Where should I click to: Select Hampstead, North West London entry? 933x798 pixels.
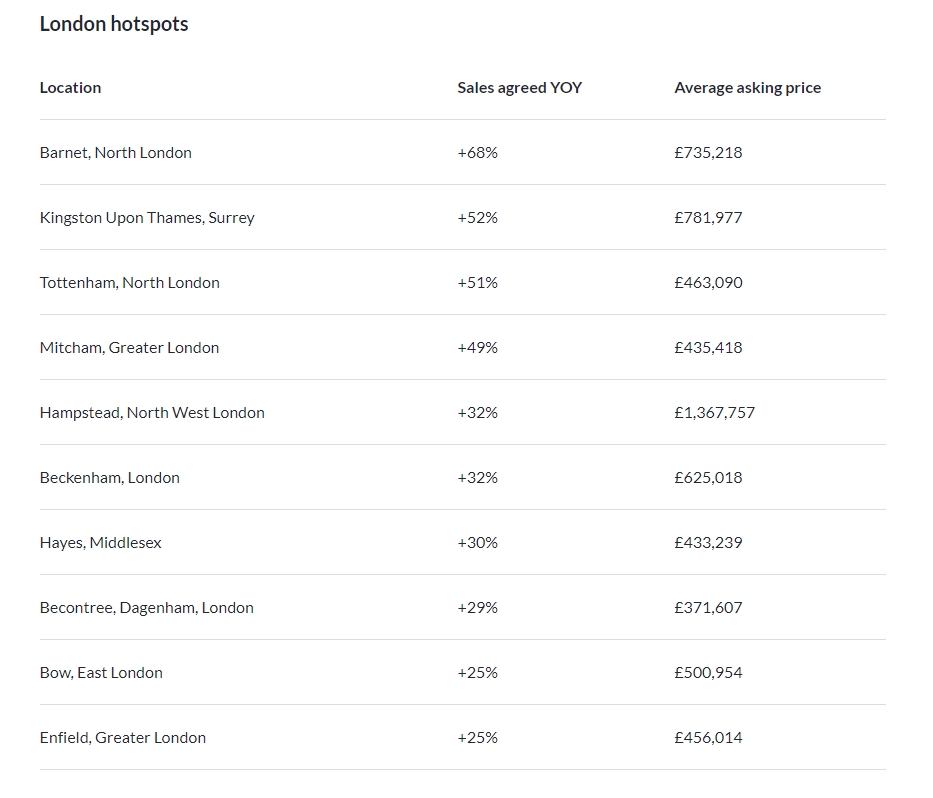152,412
